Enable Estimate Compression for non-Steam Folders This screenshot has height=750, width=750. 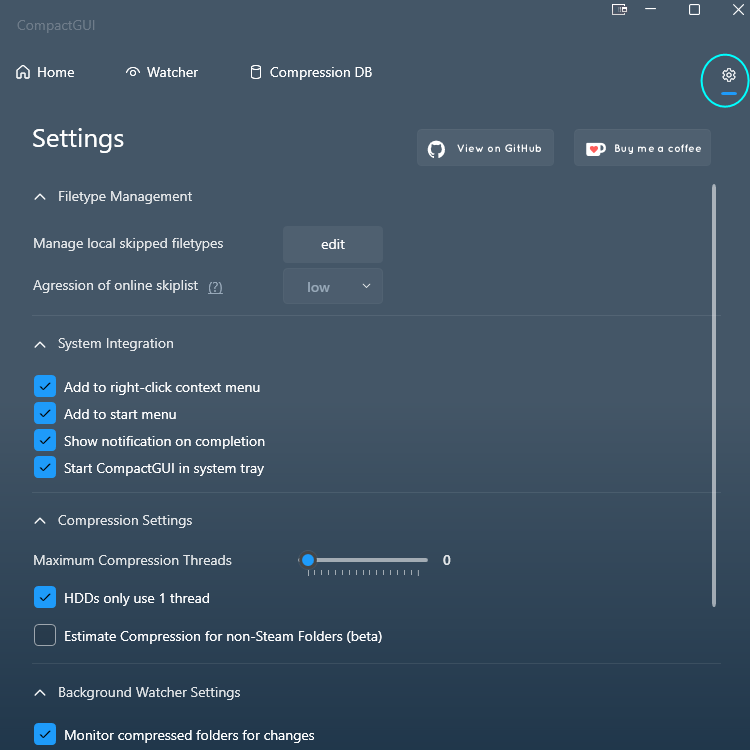tap(45, 636)
